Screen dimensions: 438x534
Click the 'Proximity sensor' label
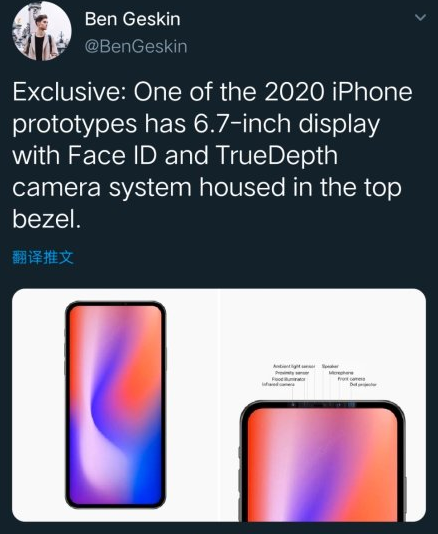point(292,373)
